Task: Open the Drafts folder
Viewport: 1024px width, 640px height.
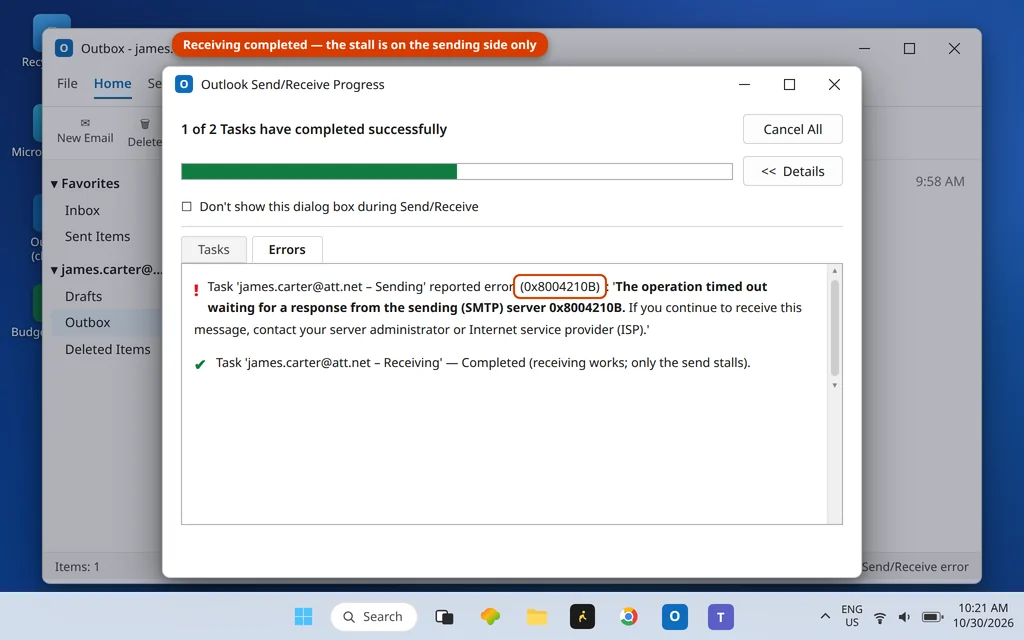Action: tap(84, 296)
